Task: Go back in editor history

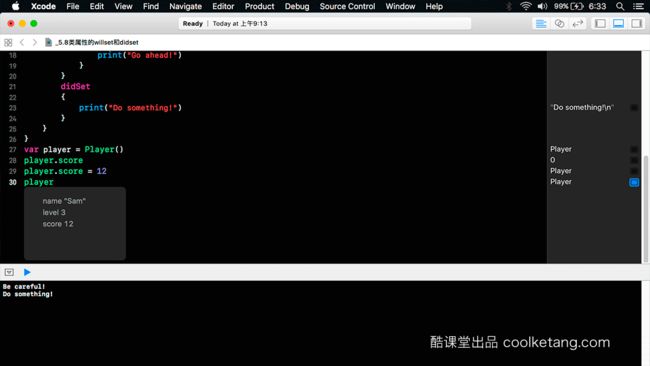Action: coord(22,42)
